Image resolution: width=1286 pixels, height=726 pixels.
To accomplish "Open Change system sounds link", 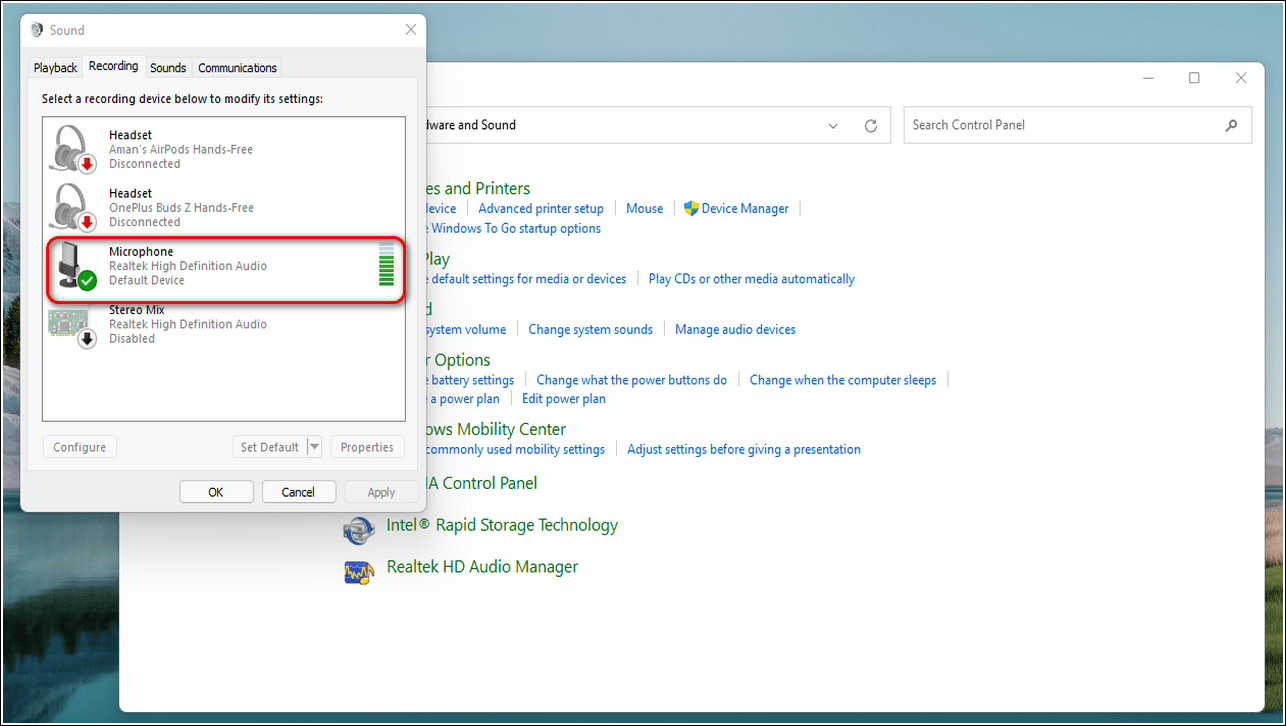I will tap(590, 329).
